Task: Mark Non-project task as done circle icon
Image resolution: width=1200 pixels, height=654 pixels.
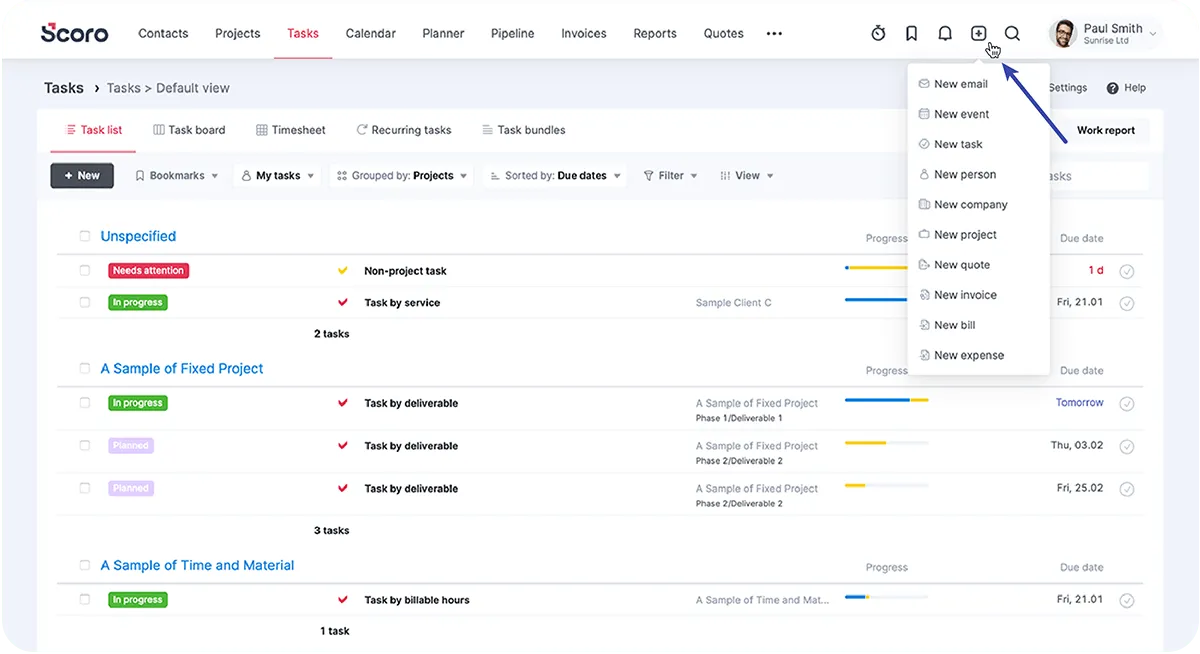Action: pyautogui.click(x=1127, y=271)
